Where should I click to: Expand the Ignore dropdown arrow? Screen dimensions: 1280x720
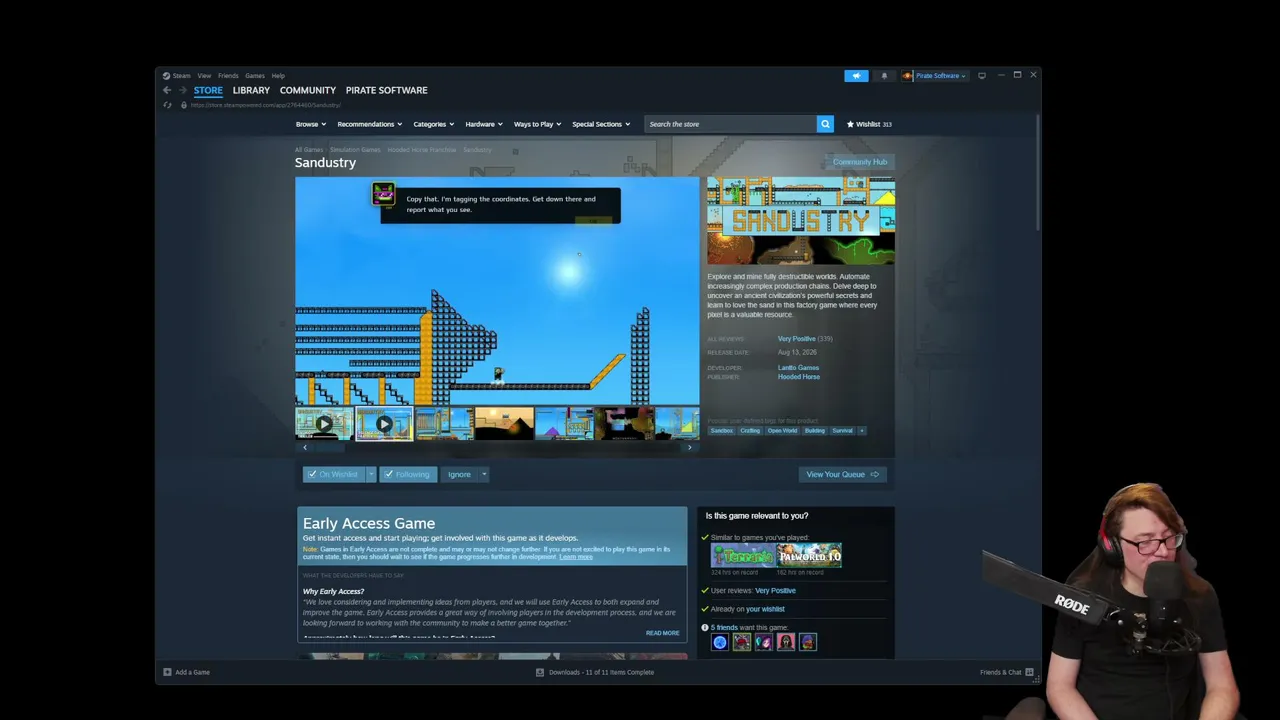click(x=484, y=474)
